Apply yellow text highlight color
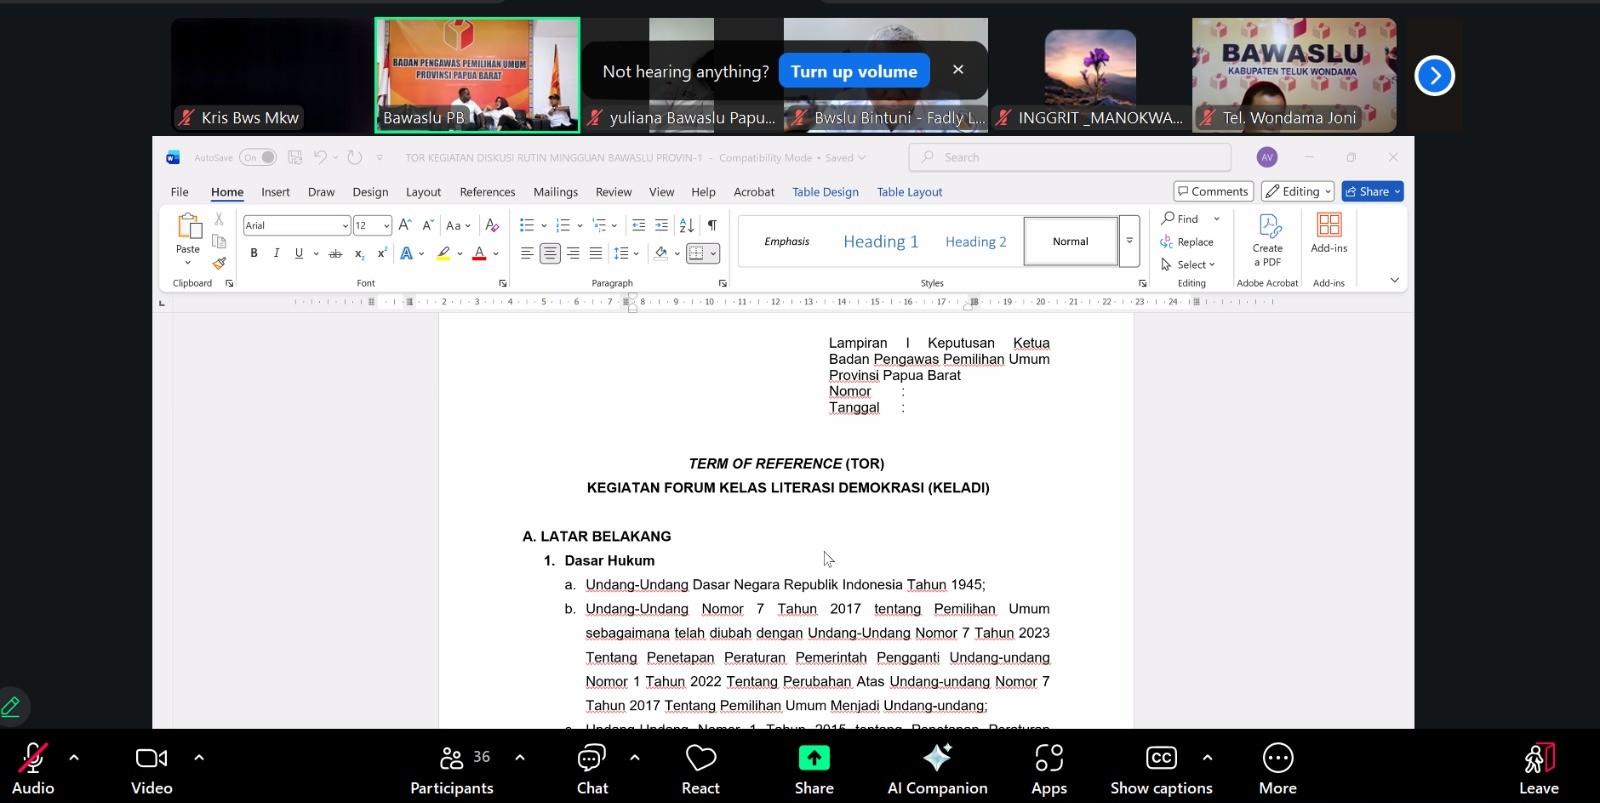The width and height of the screenshot is (1600, 803). click(x=443, y=254)
